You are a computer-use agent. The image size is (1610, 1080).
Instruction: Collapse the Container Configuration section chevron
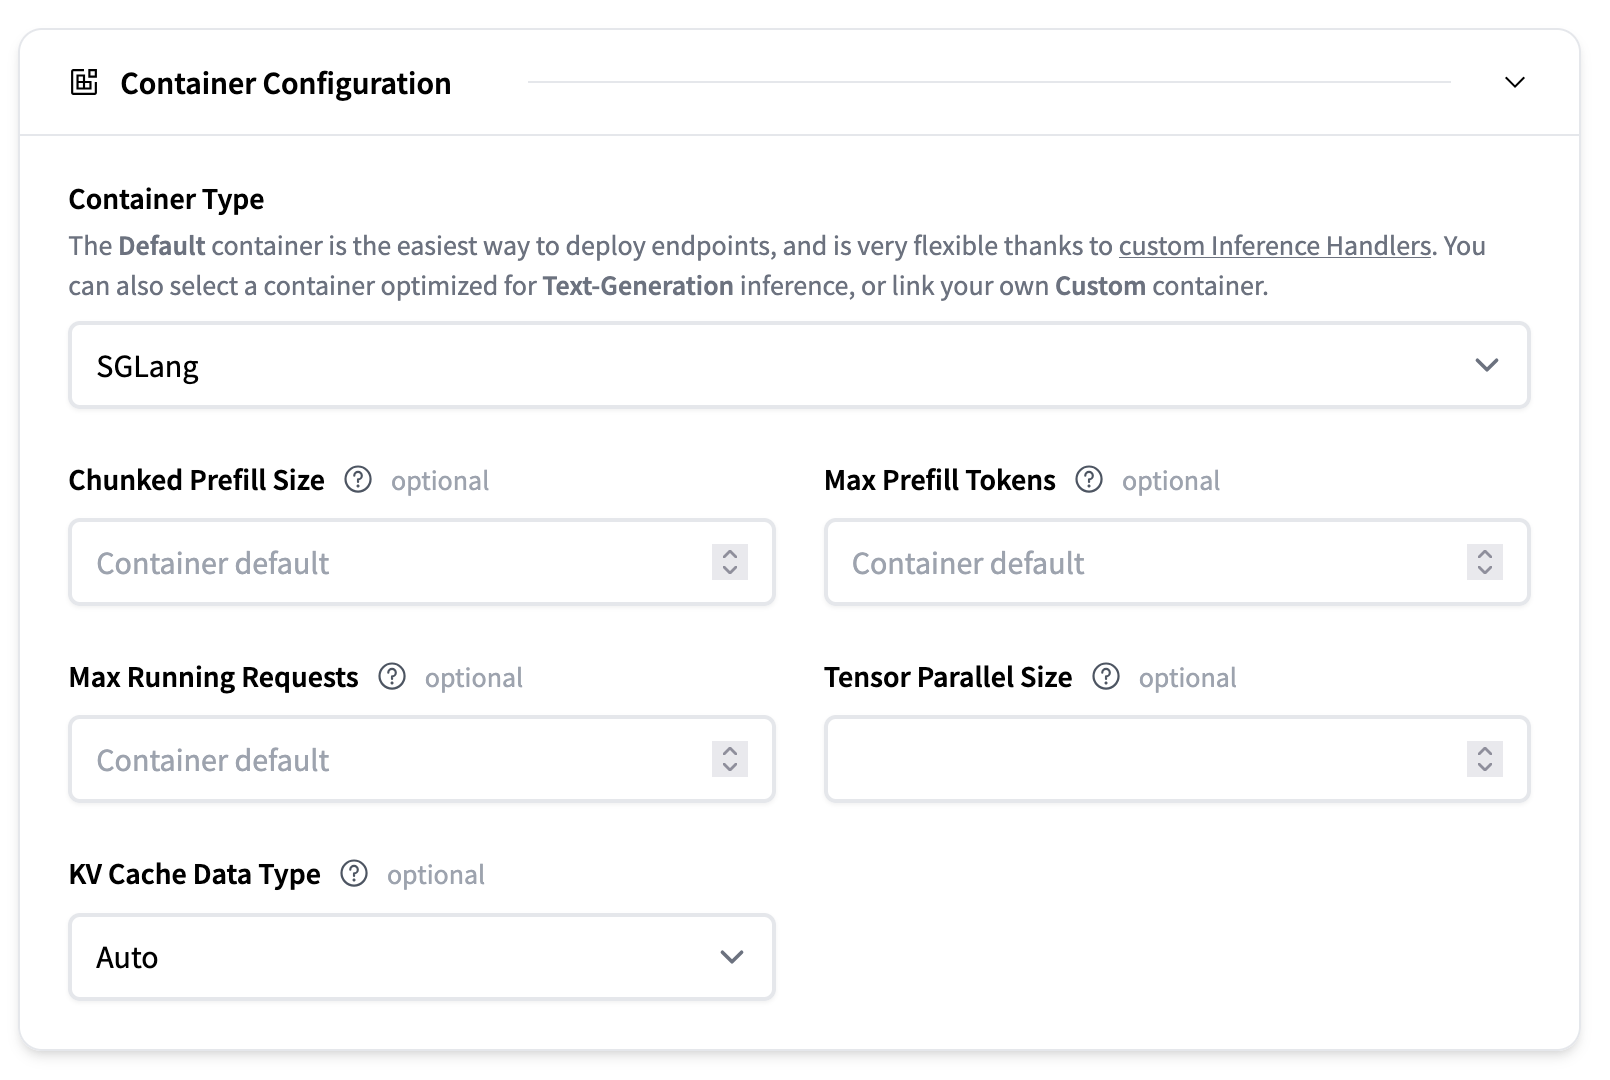[x=1514, y=82]
